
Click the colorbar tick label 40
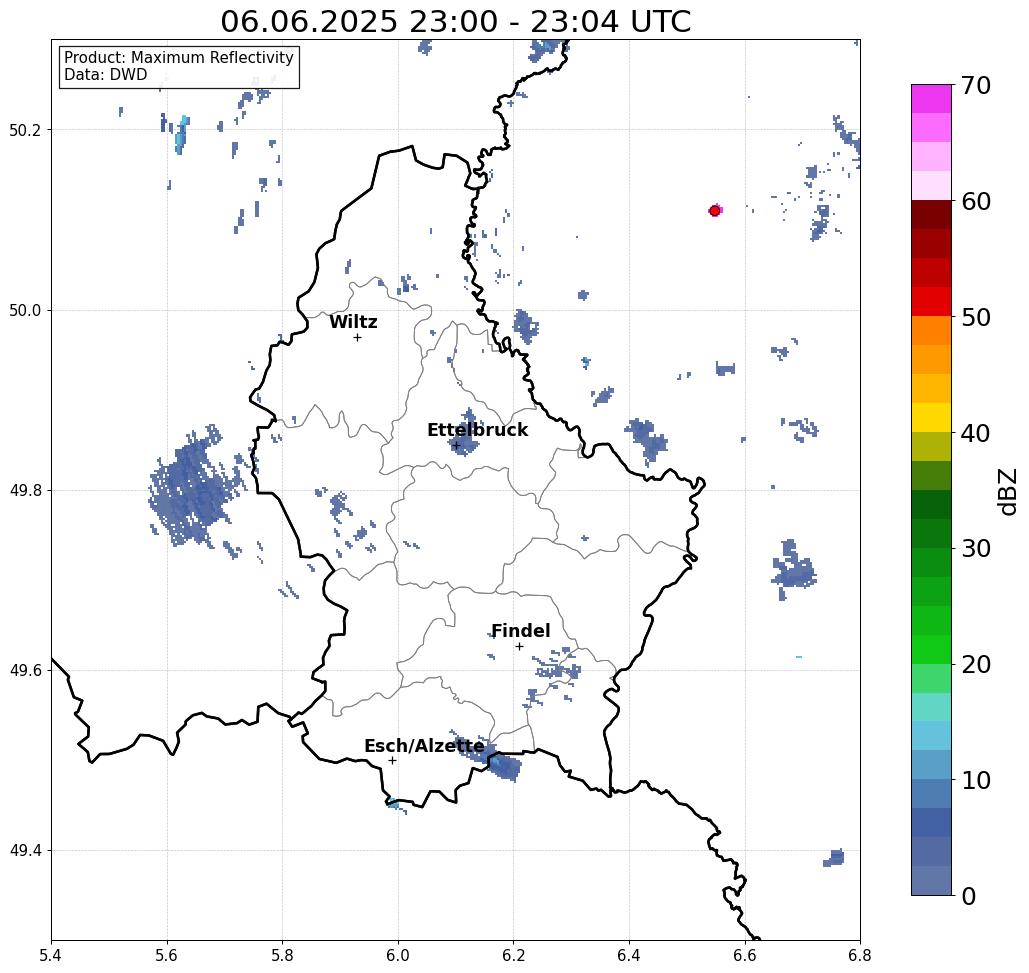click(975, 433)
